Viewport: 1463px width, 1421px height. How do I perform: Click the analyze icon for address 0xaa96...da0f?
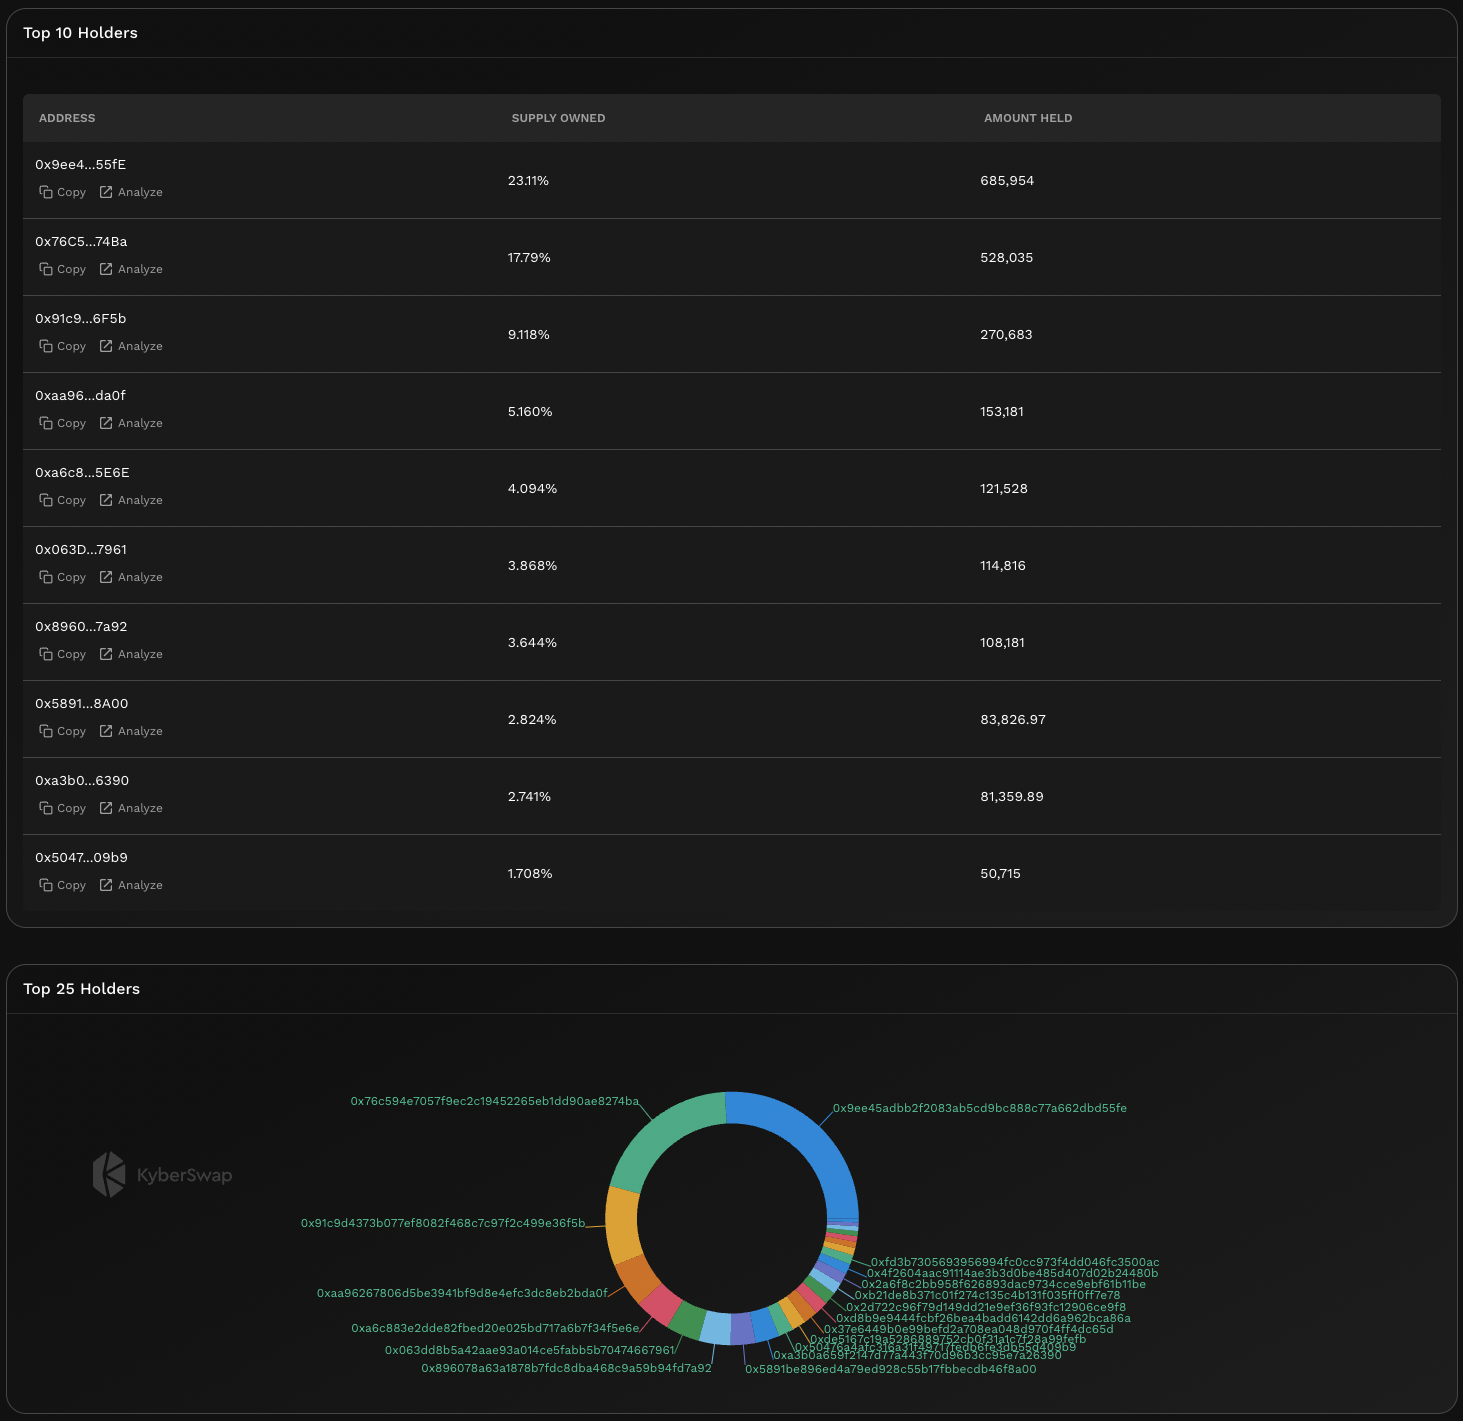[106, 423]
